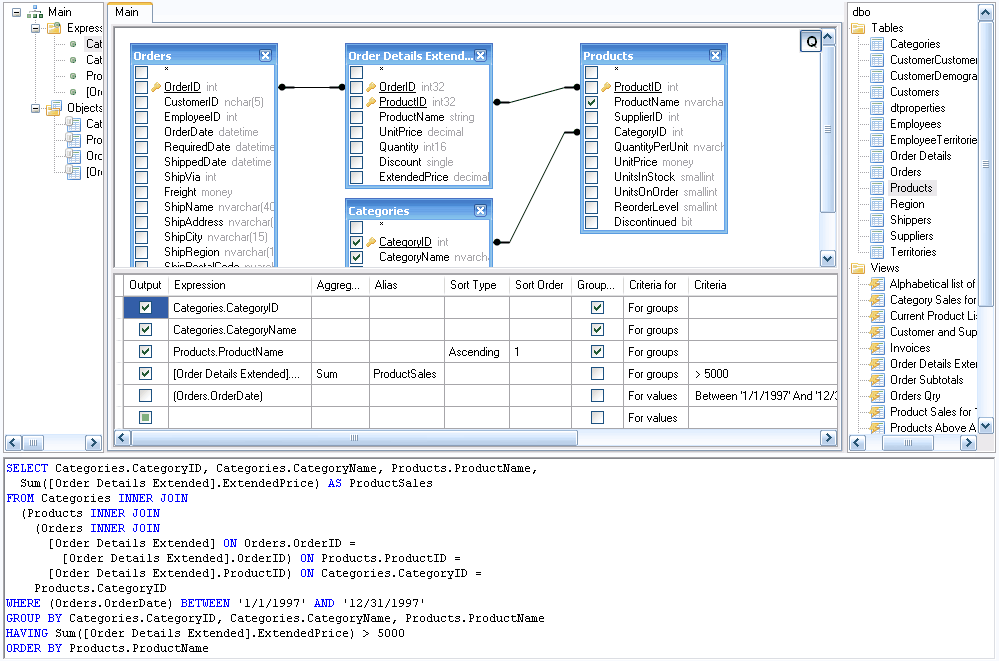999x661 pixels.
Task: Click the Employees table icon
Action: click(x=877, y=124)
